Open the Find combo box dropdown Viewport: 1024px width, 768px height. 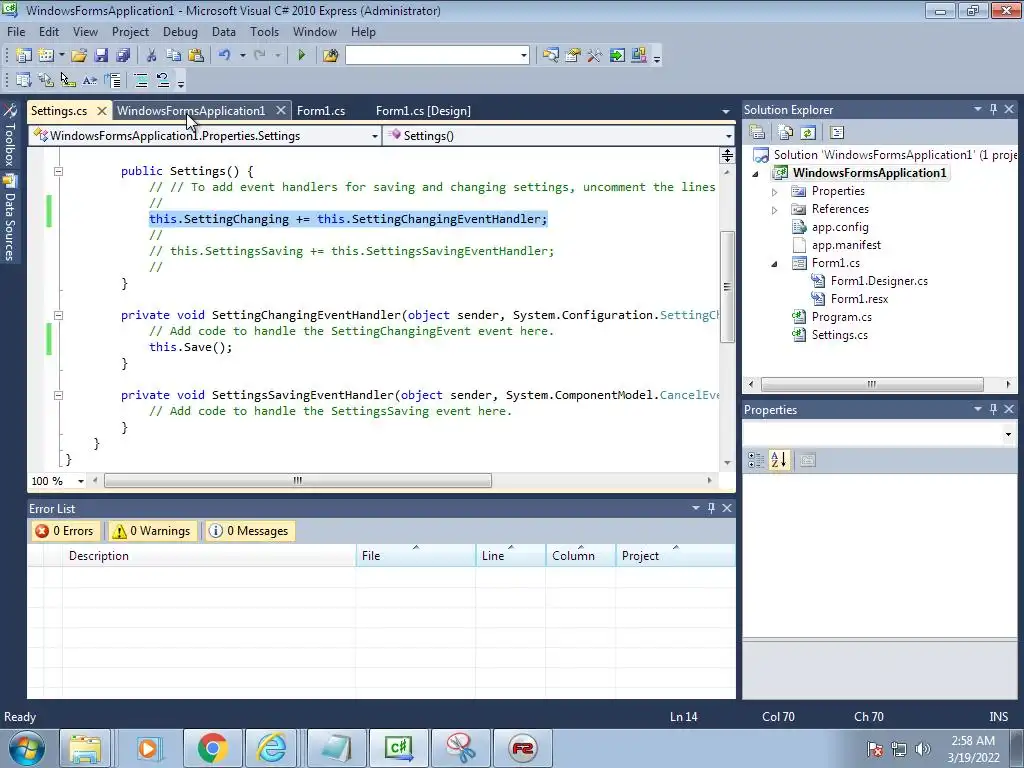[524, 56]
